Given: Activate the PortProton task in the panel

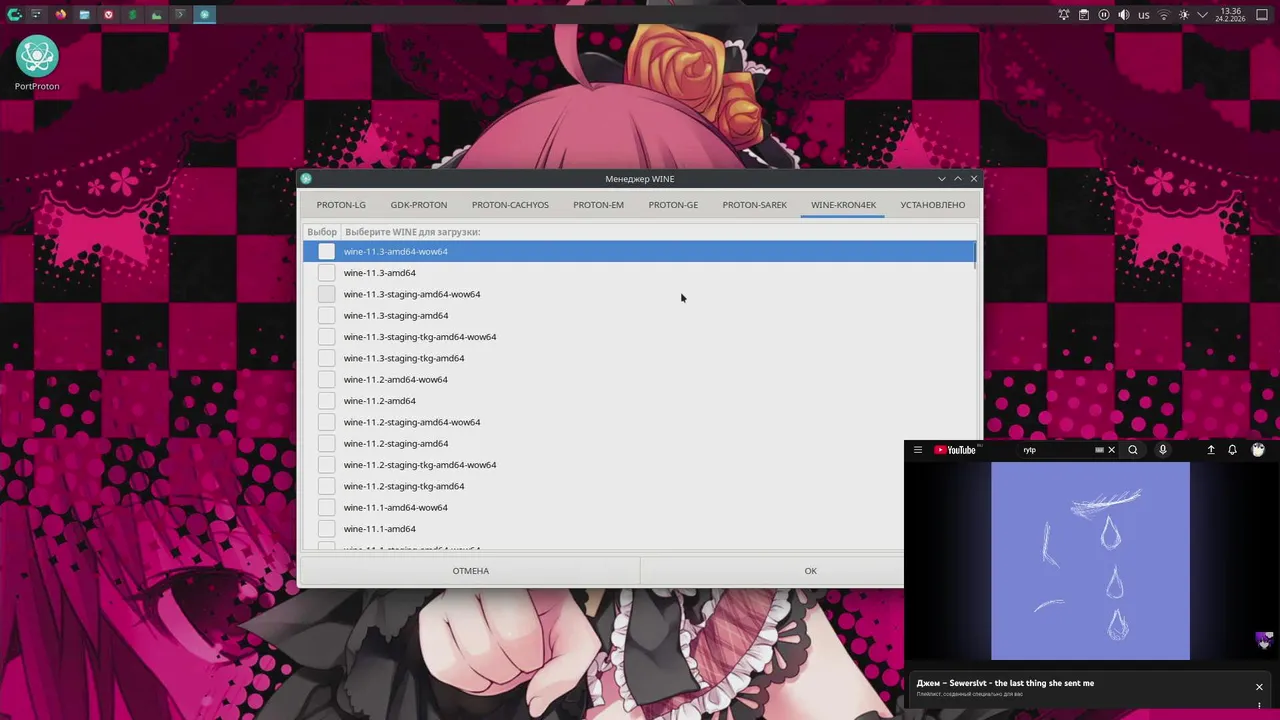Looking at the screenshot, I should (204, 15).
